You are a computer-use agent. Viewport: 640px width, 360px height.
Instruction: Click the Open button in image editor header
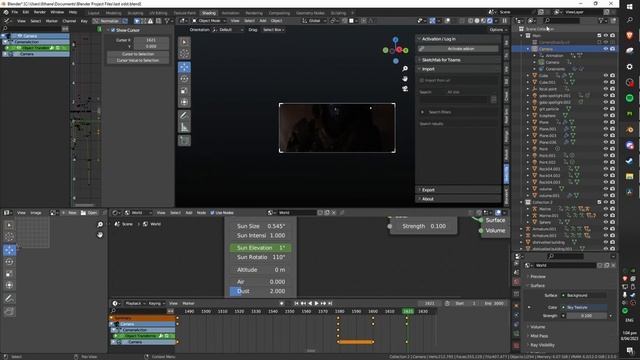tap(89, 213)
